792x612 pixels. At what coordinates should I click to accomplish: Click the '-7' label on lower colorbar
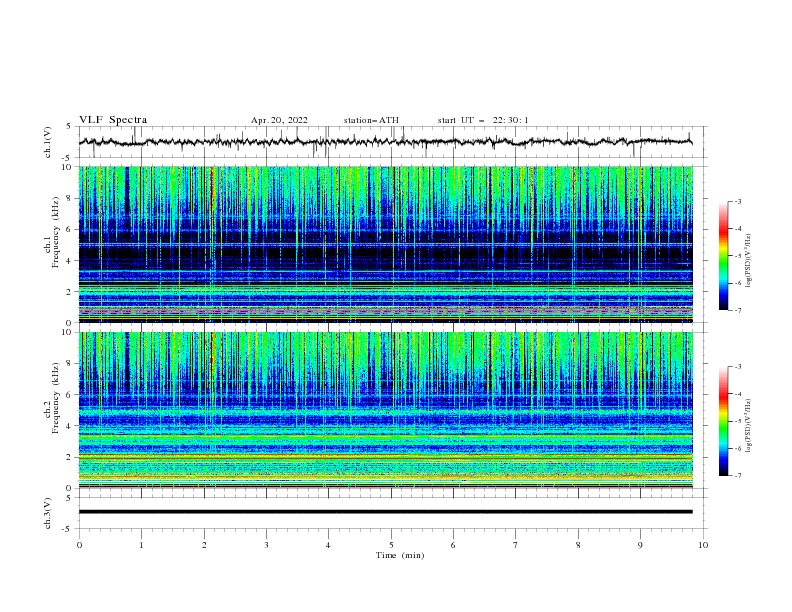pos(738,476)
